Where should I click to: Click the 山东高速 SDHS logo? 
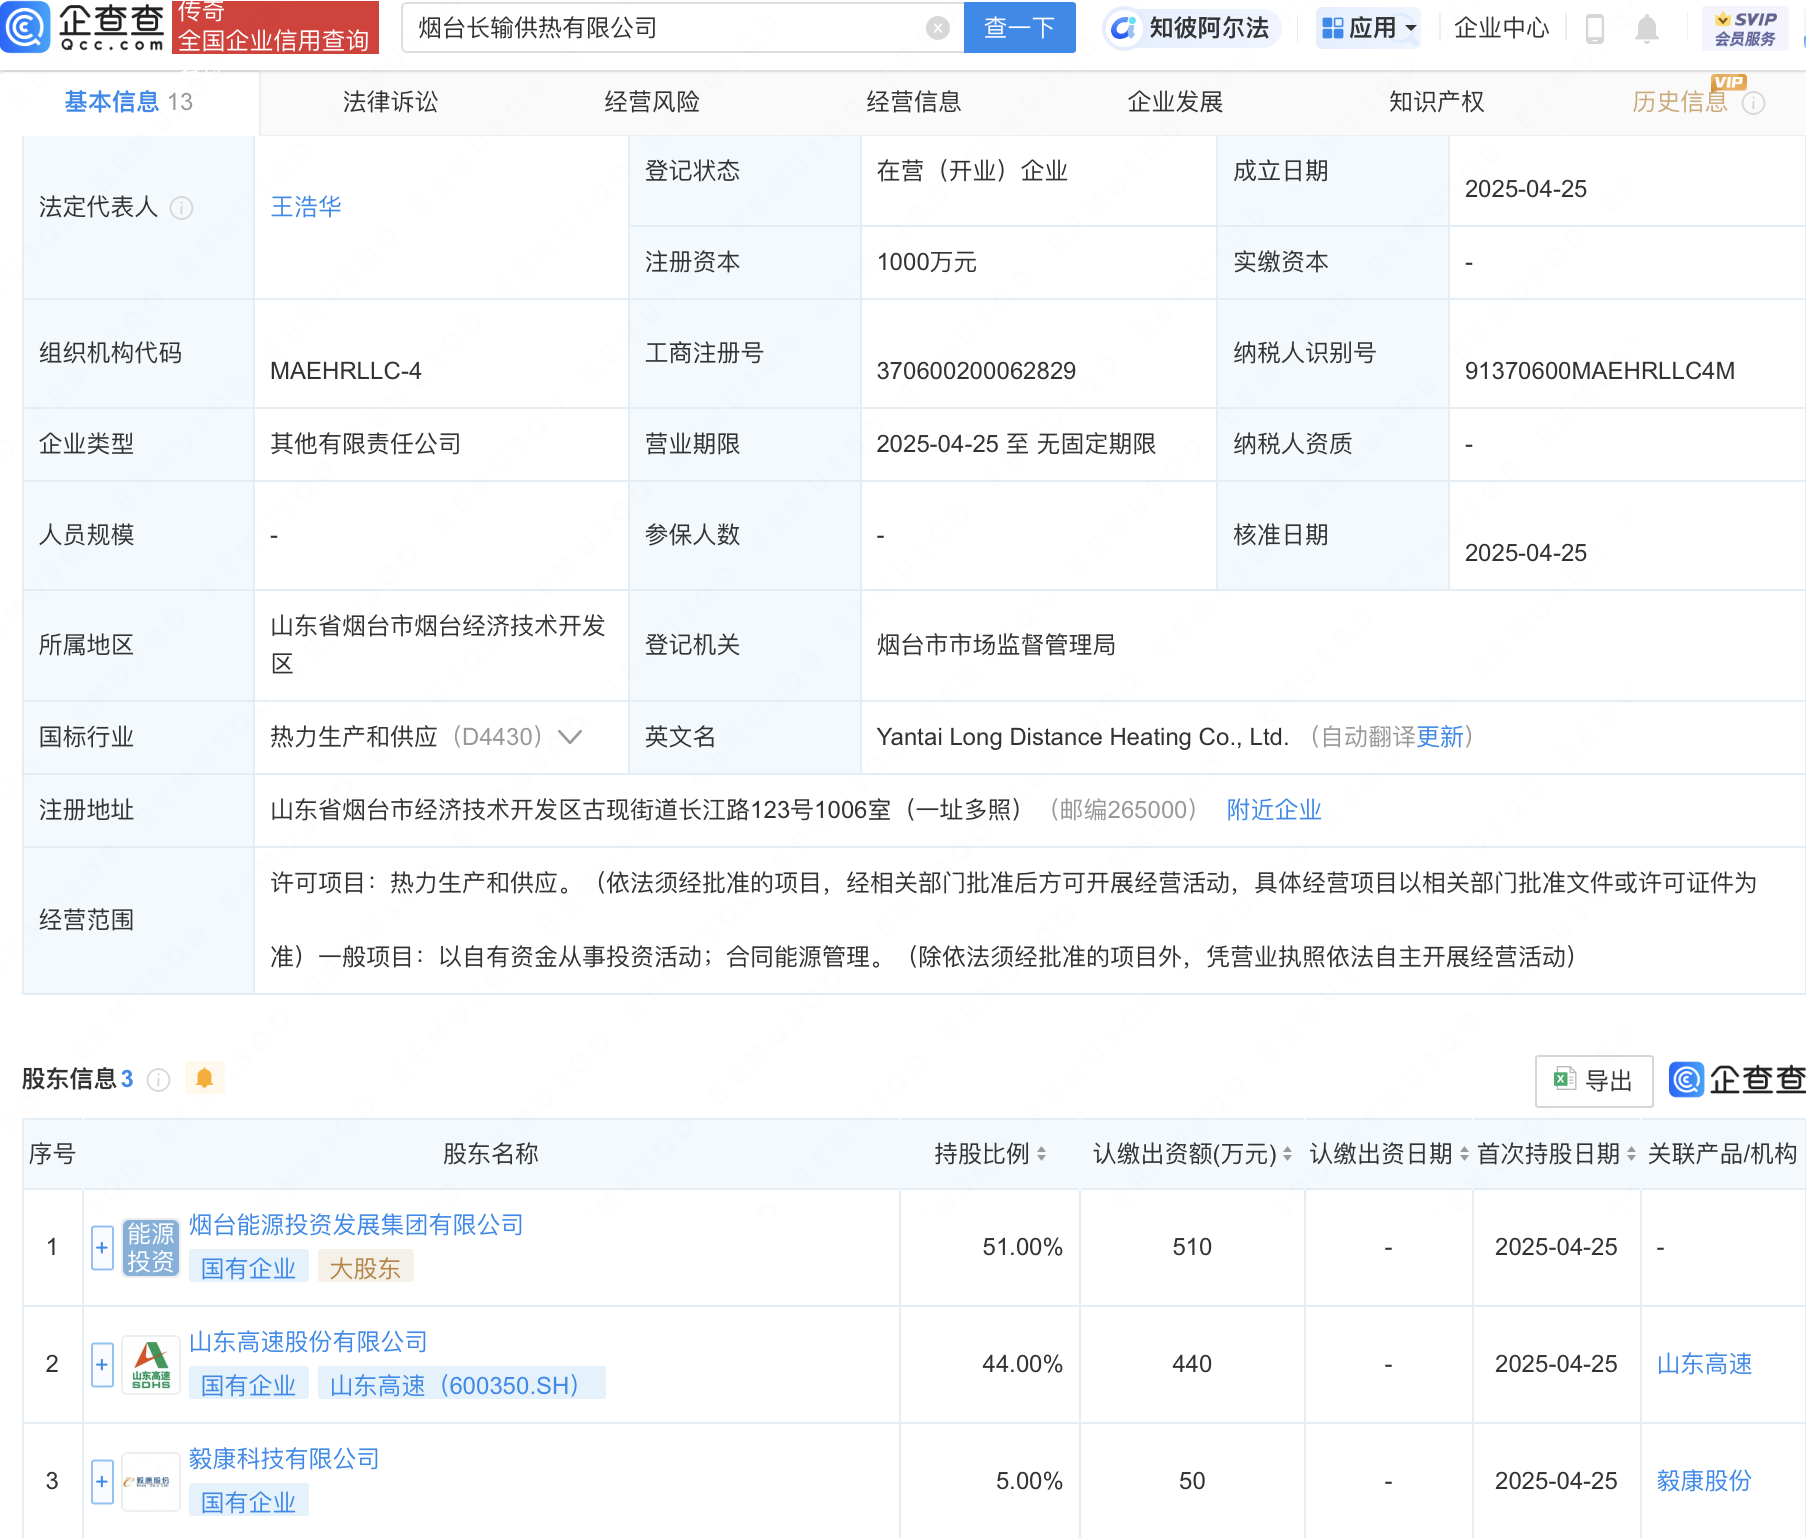point(151,1364)
